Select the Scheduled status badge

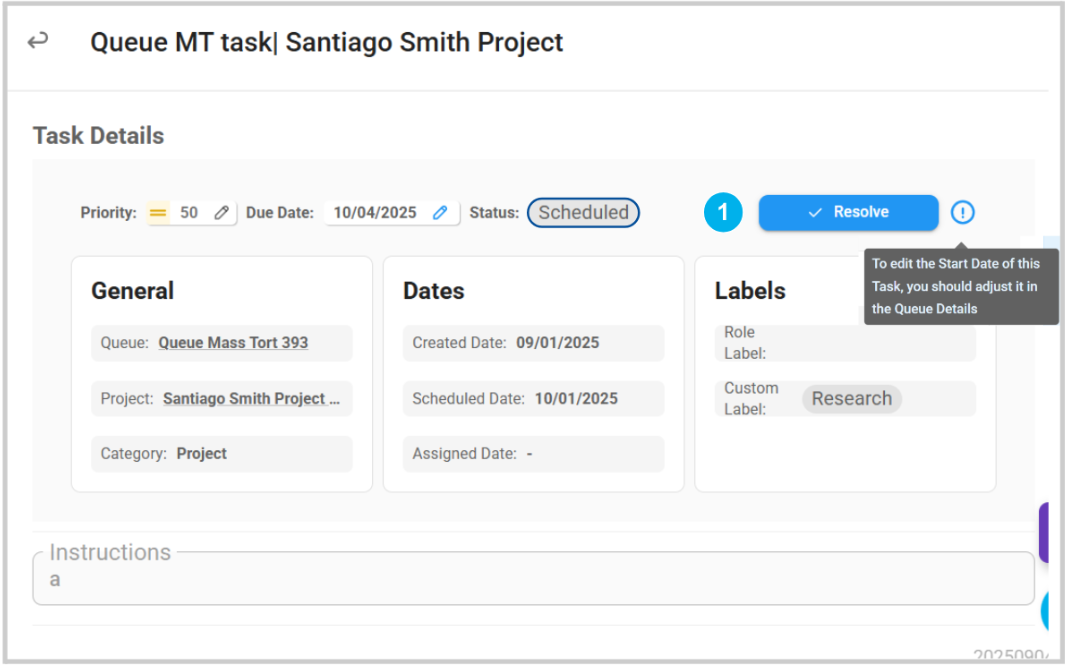coord(583,213)
